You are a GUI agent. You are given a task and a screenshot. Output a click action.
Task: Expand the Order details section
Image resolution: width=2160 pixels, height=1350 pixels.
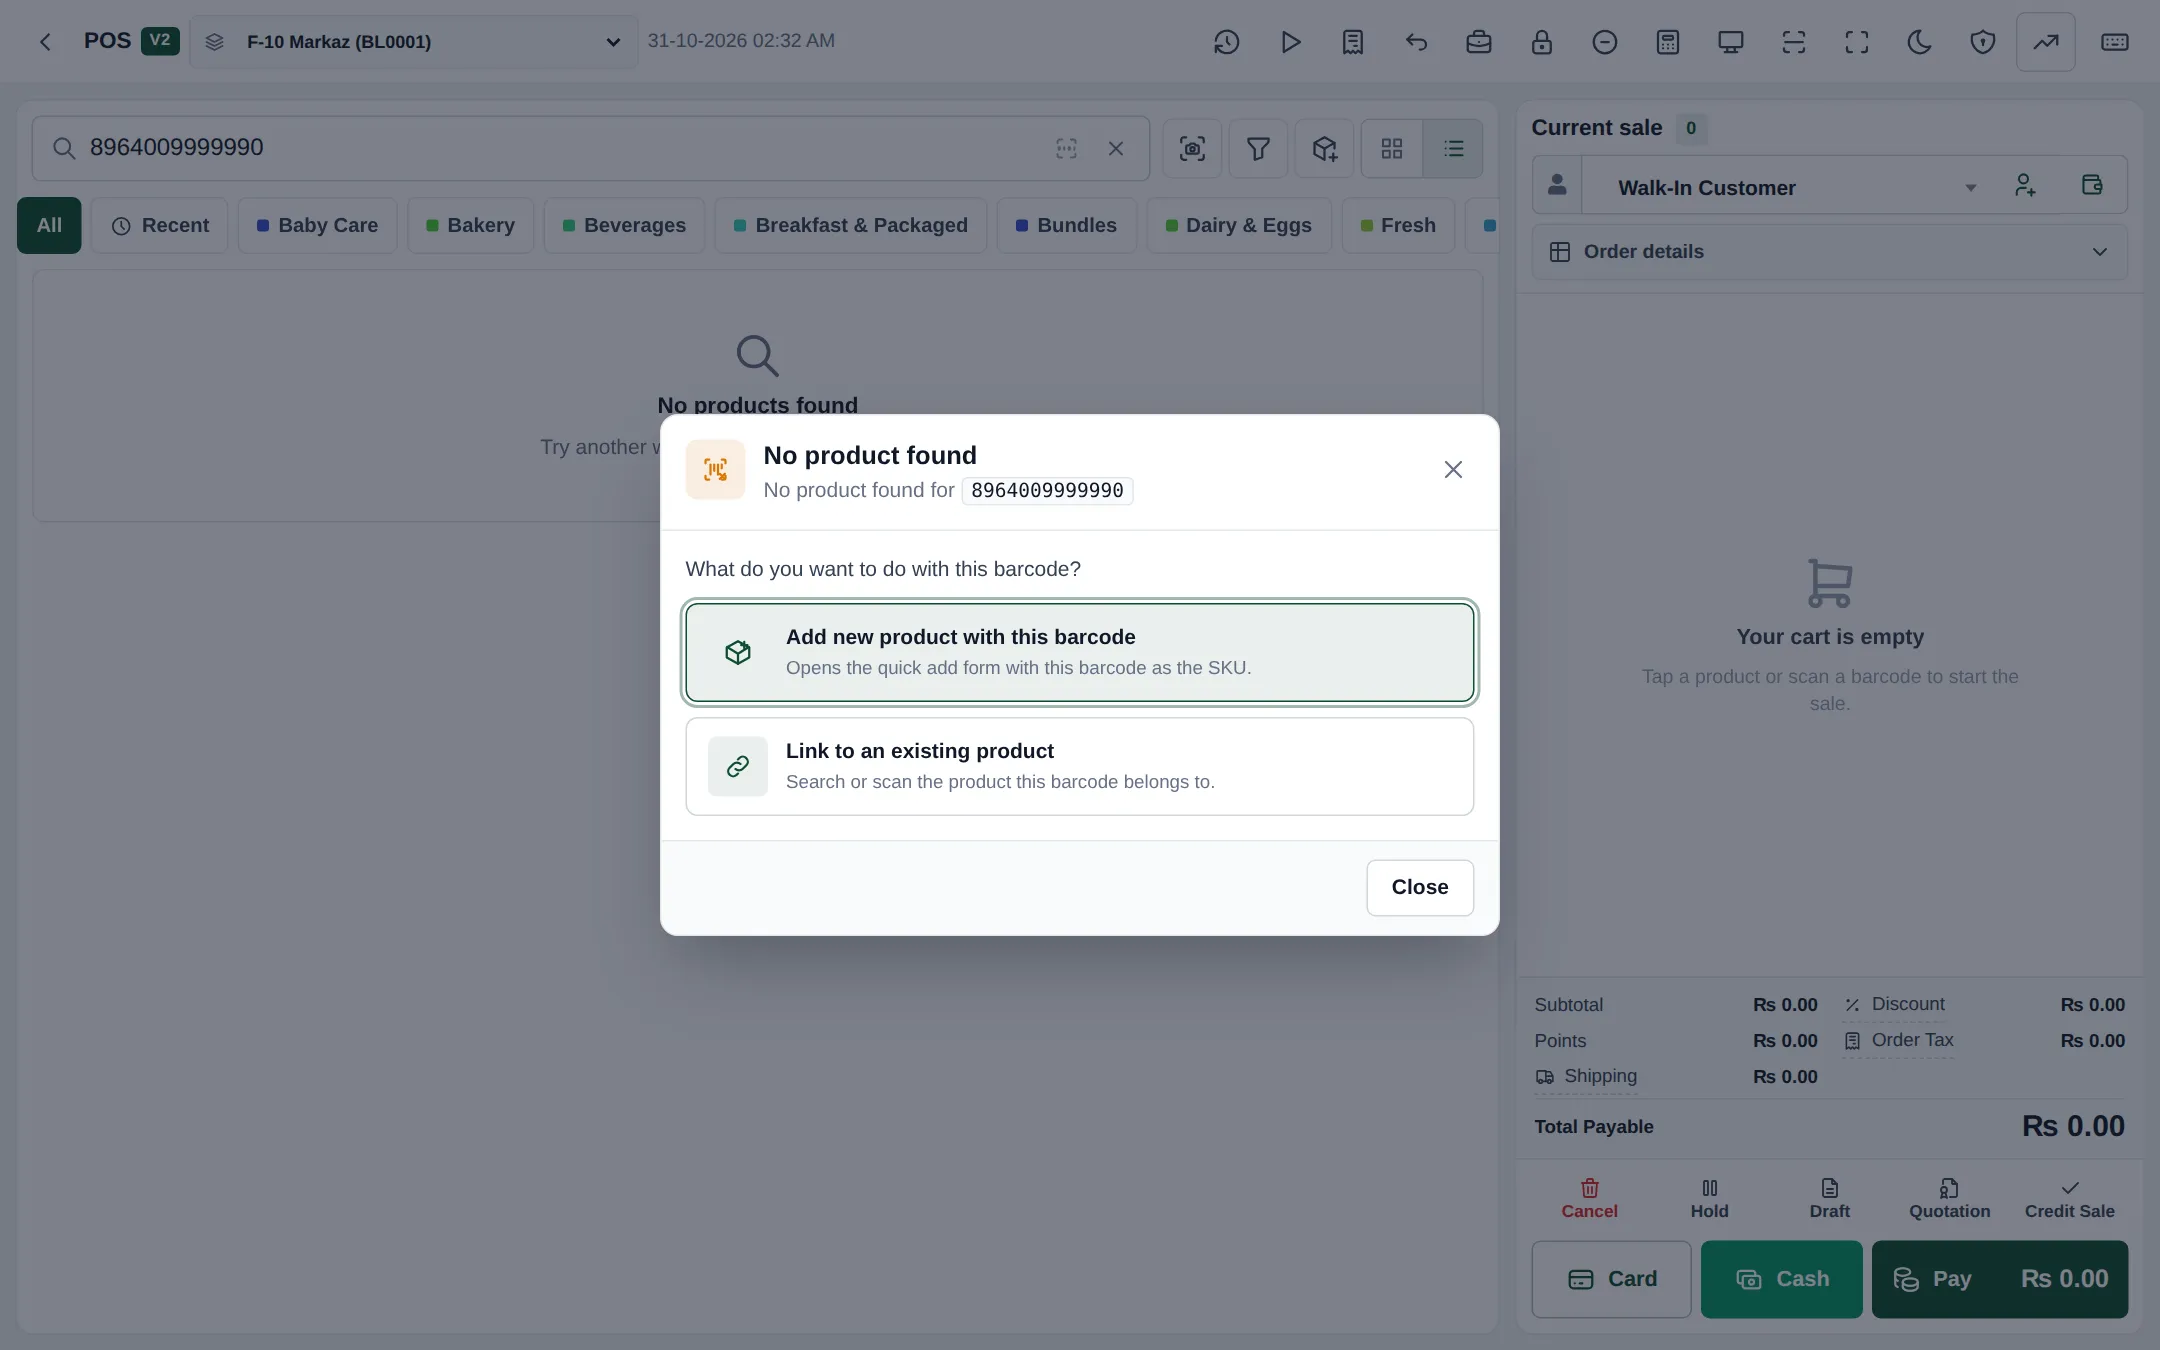point(1829,252)
